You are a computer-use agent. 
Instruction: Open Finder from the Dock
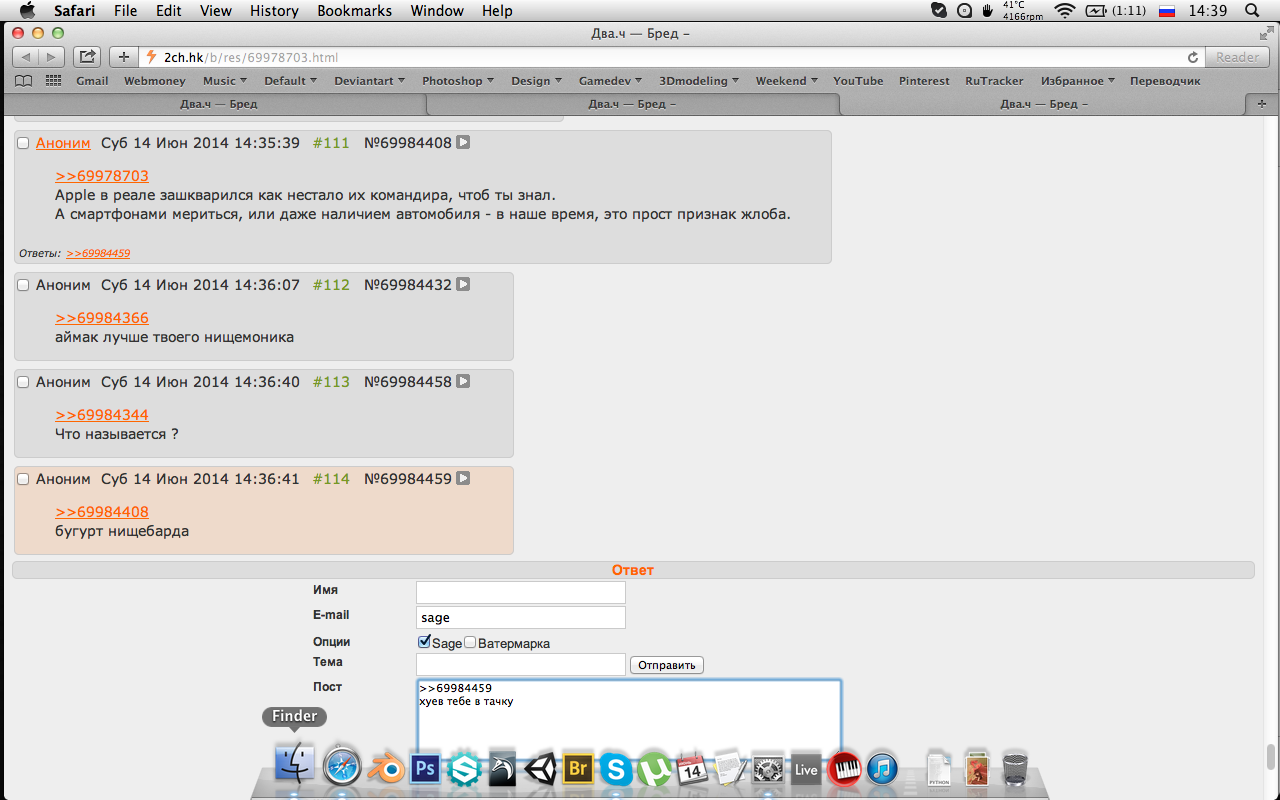294,764
